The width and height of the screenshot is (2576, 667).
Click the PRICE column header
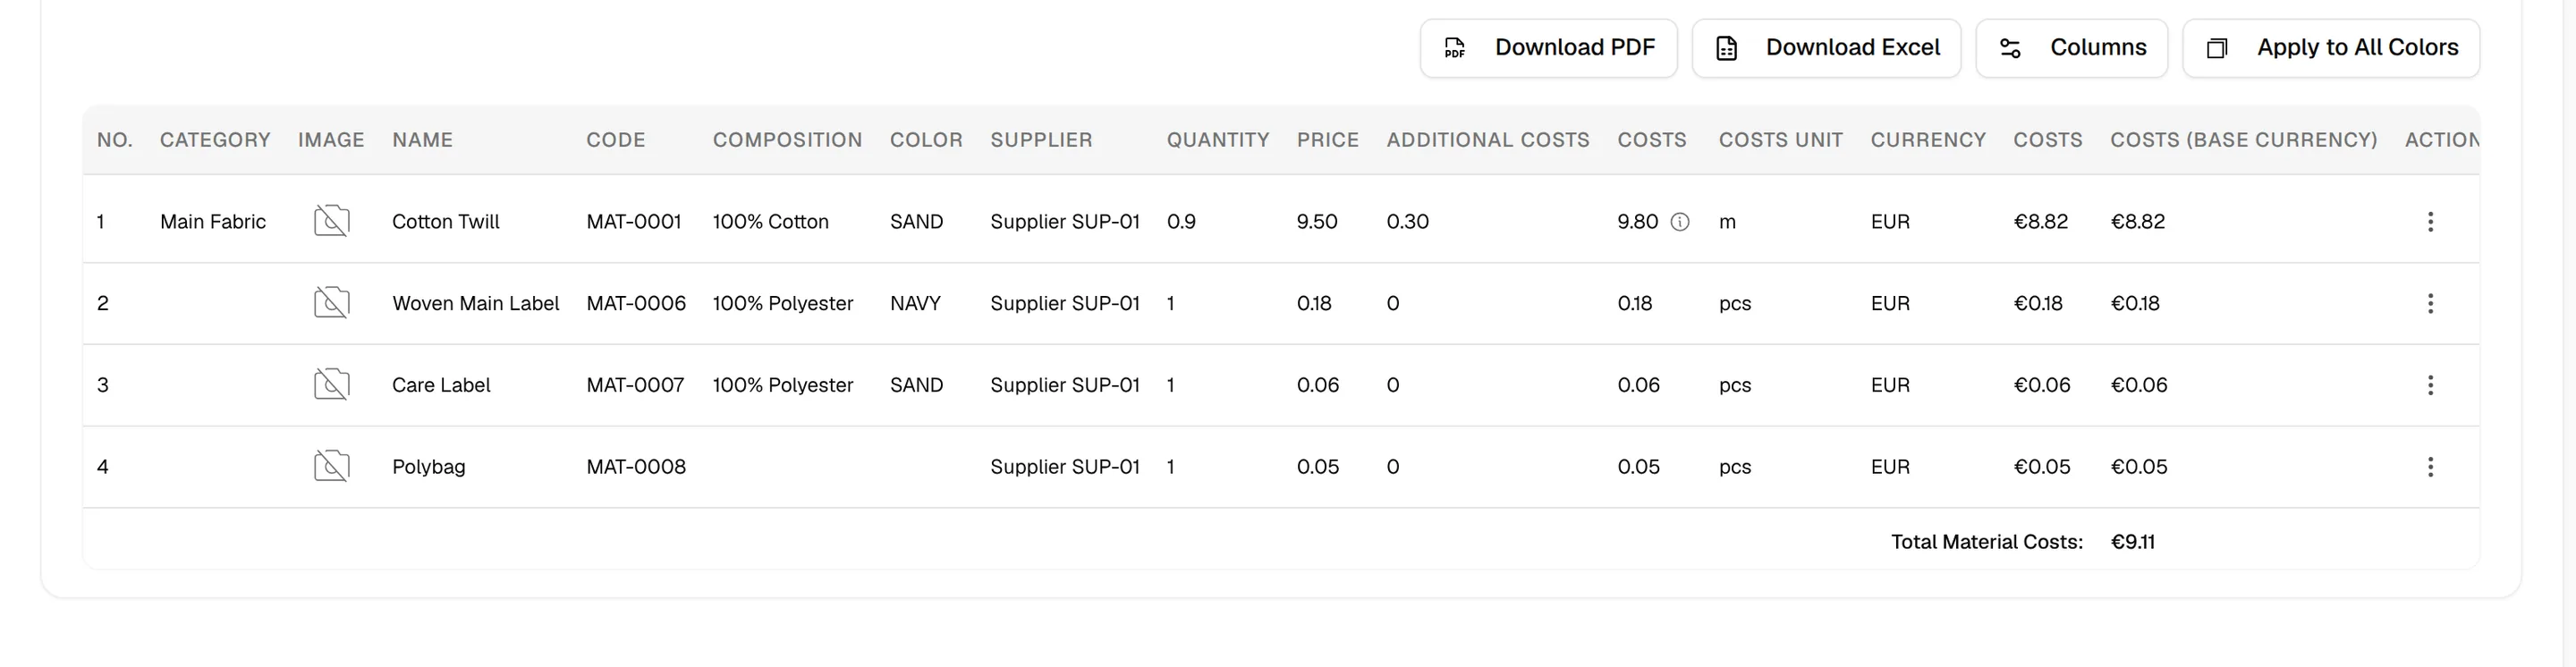tap(1327, 140)
